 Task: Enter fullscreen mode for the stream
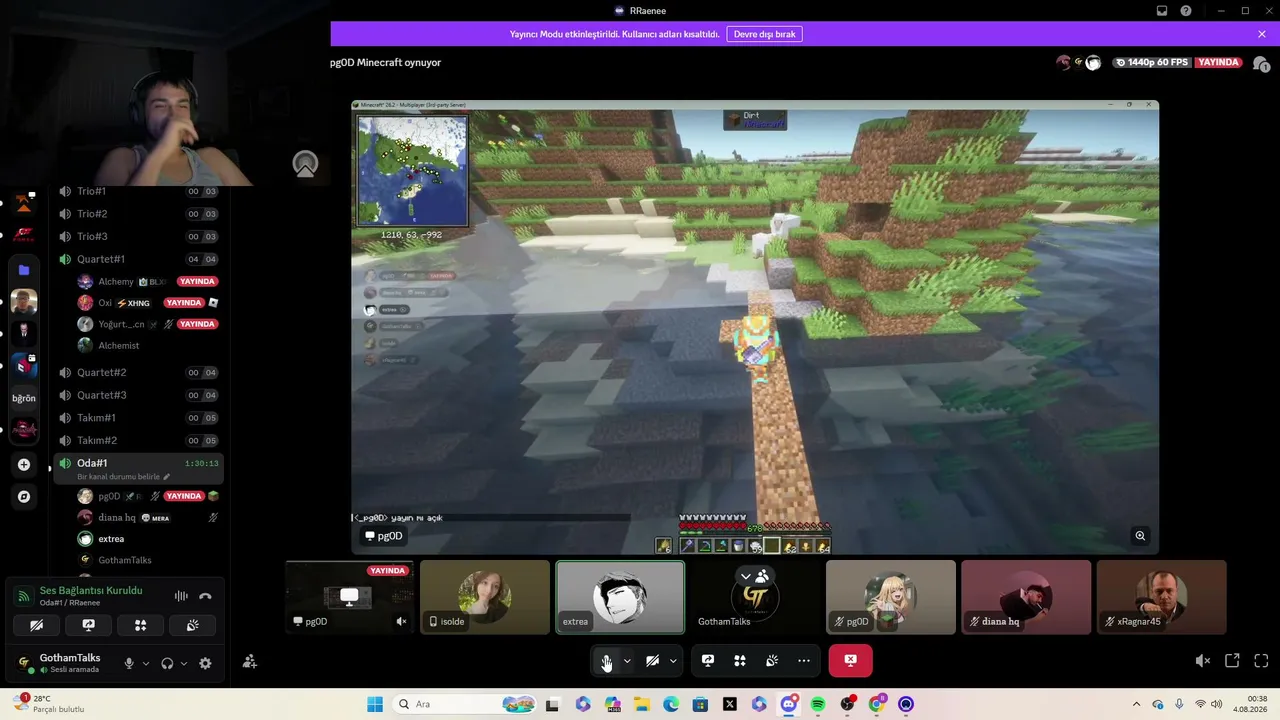pos(1261,661)
